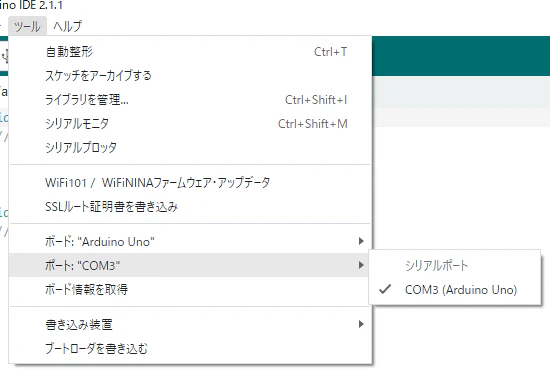Viewport: 550px width, 376px height.
Task: Open ライブラリを管理...
Action: click(x=190, y=100)
